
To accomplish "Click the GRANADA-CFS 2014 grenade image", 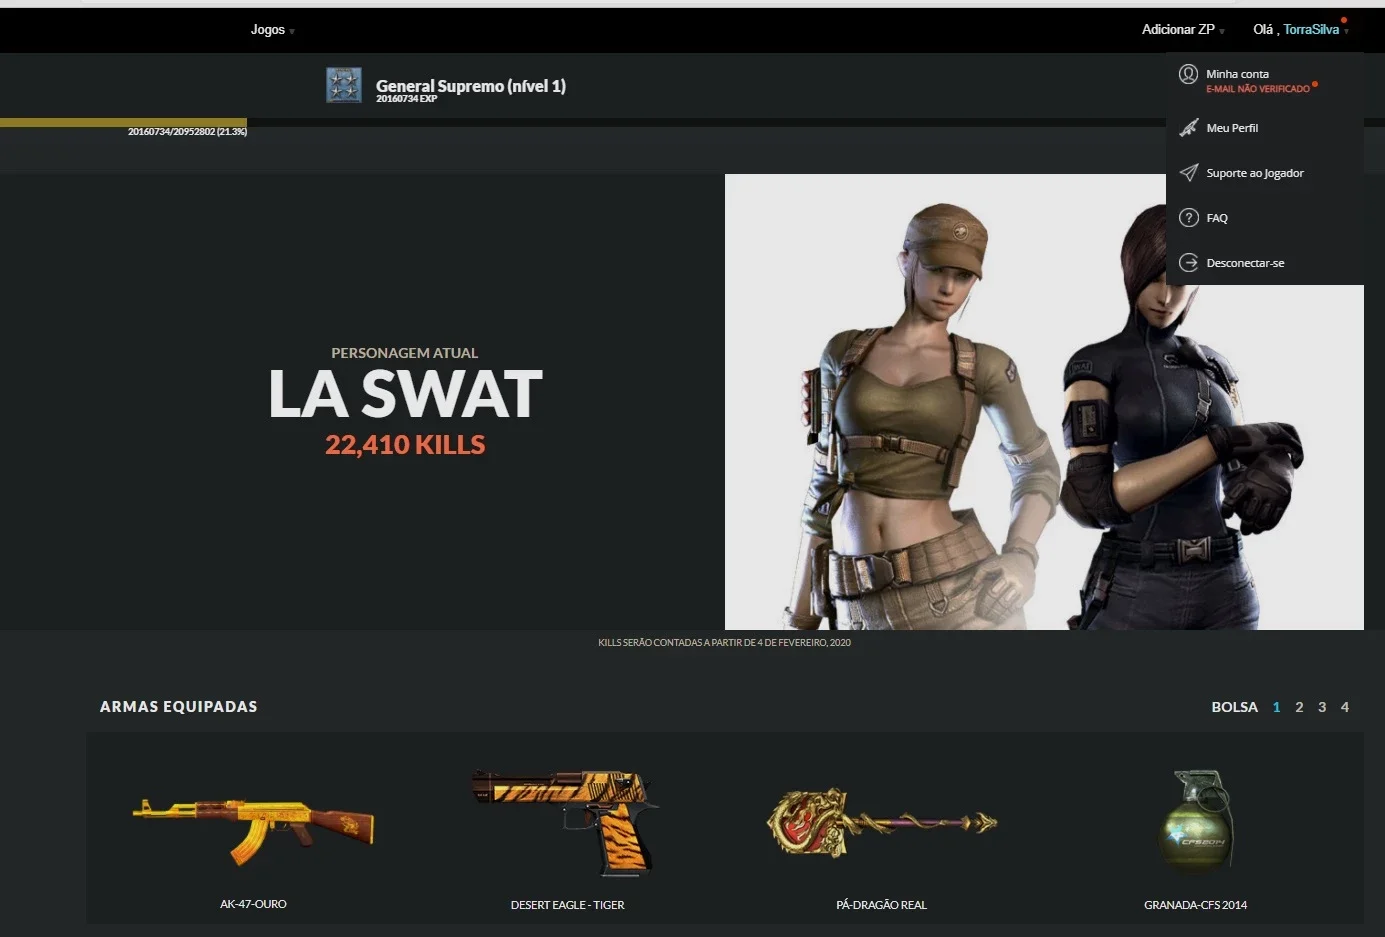I will click(x=1196, y=822).
